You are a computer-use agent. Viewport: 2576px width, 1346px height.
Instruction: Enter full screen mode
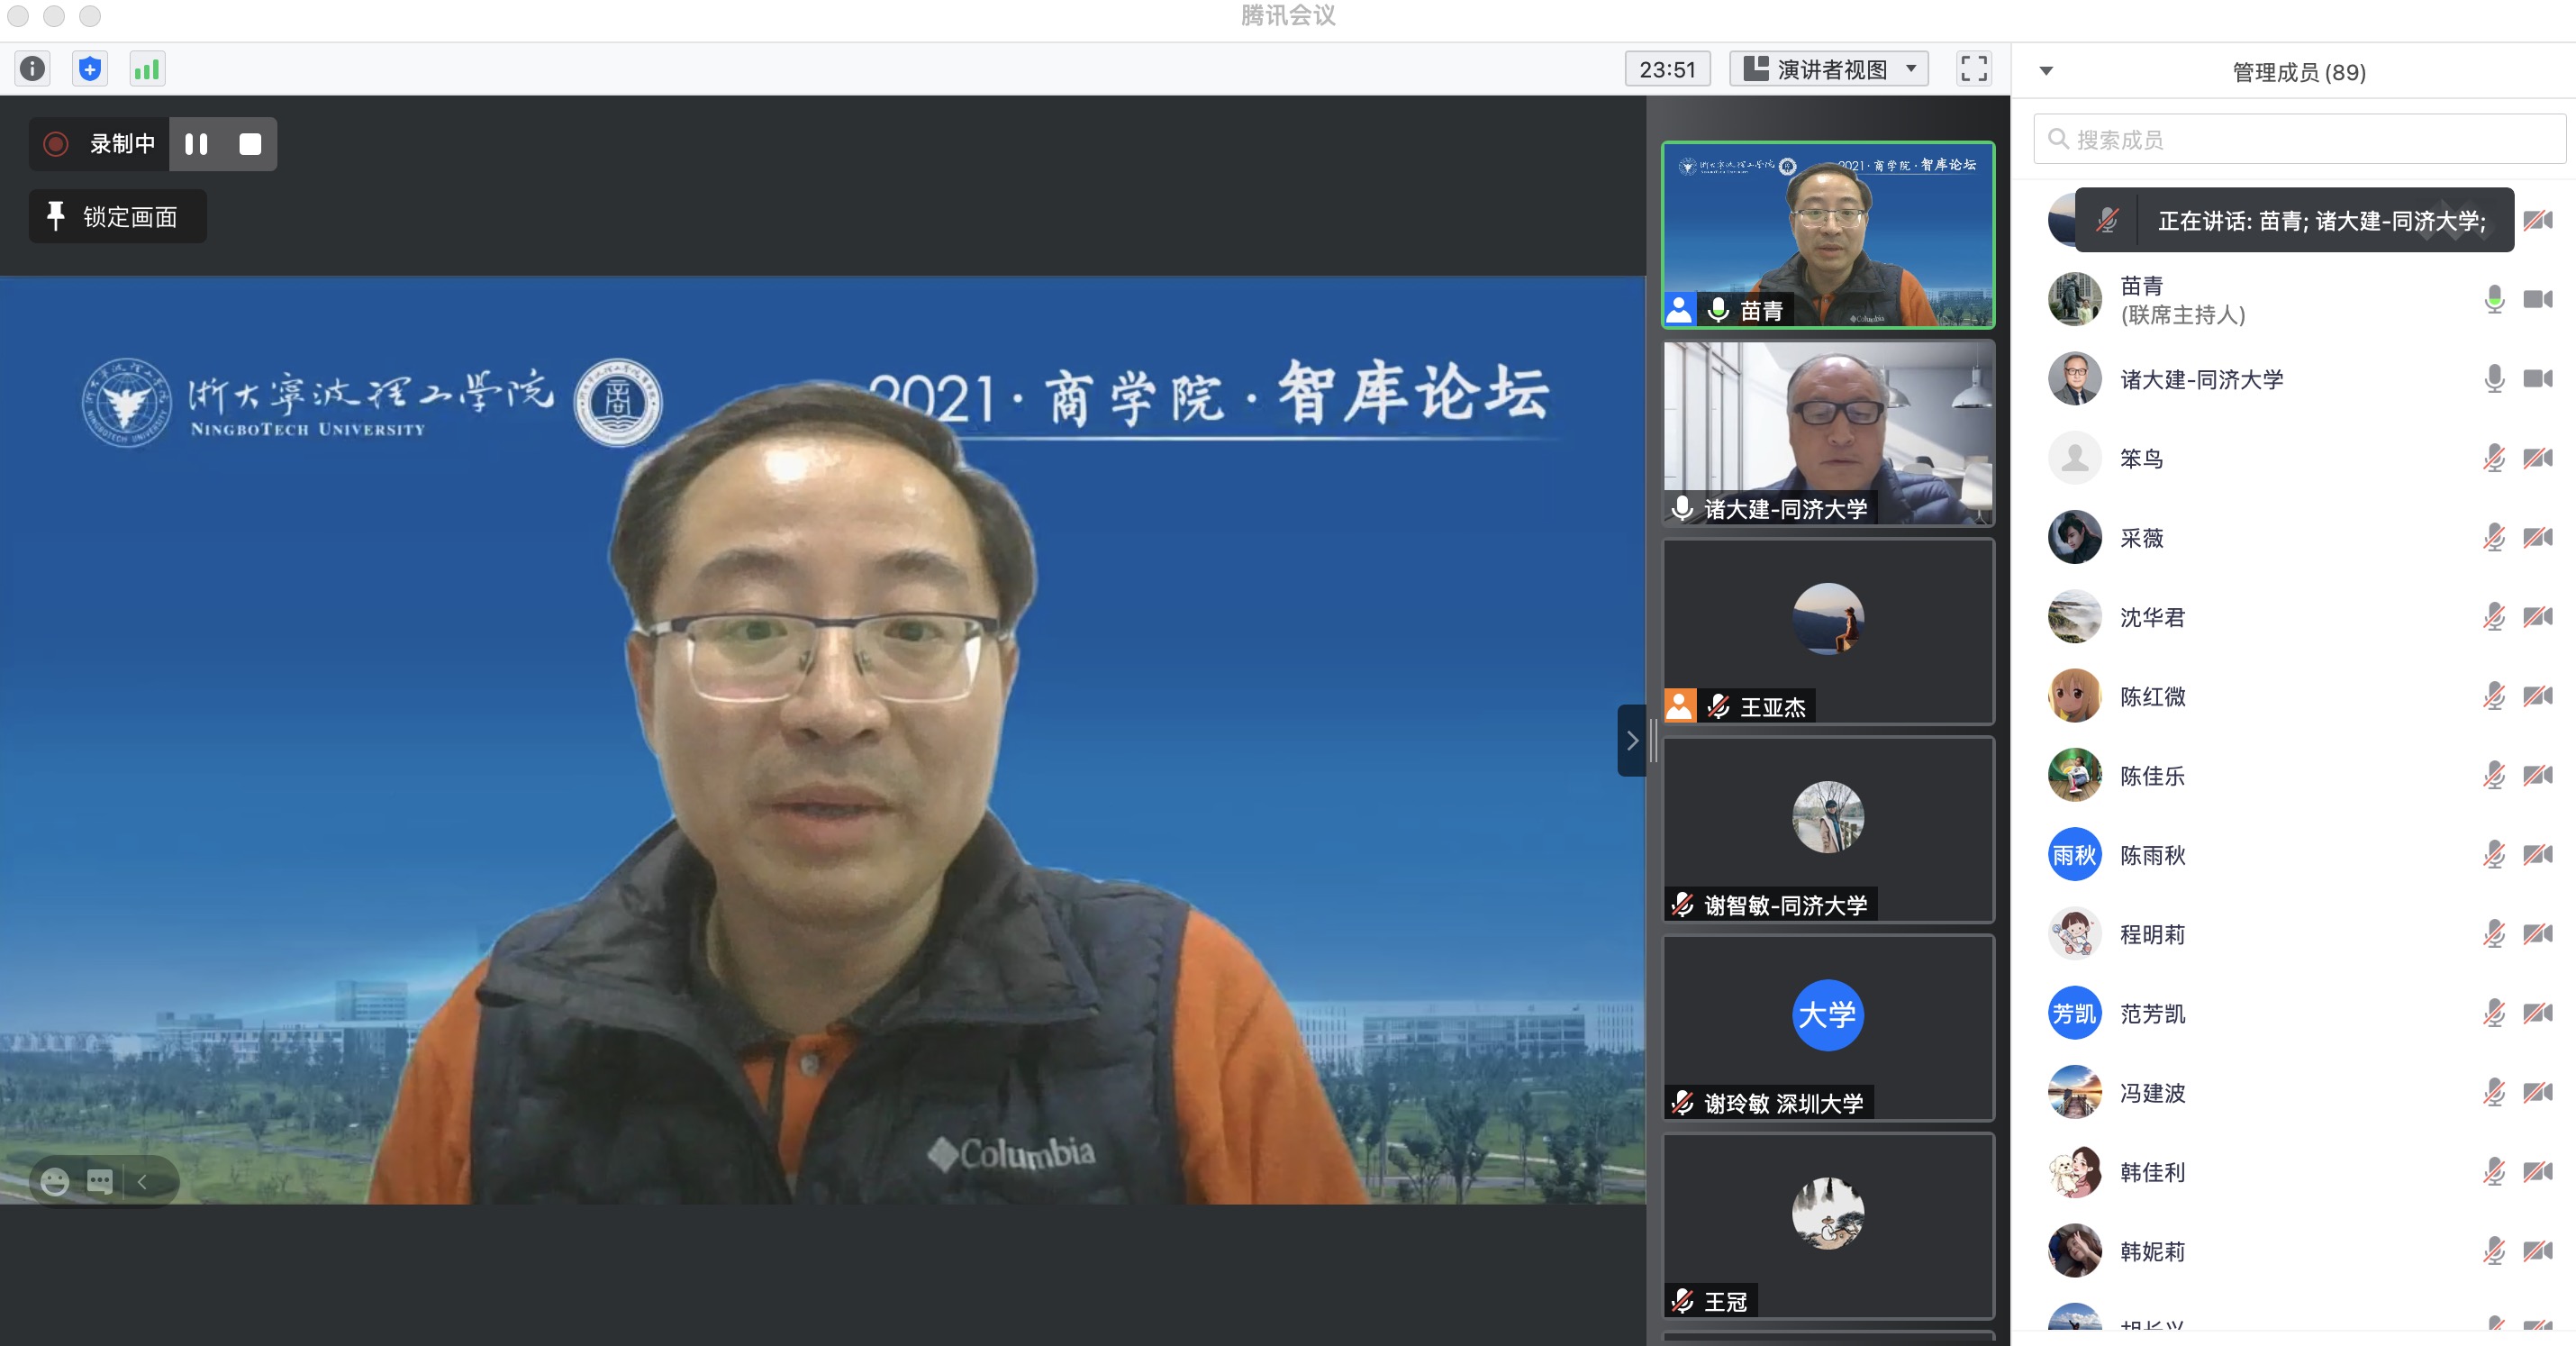[x=1973, y=69]
